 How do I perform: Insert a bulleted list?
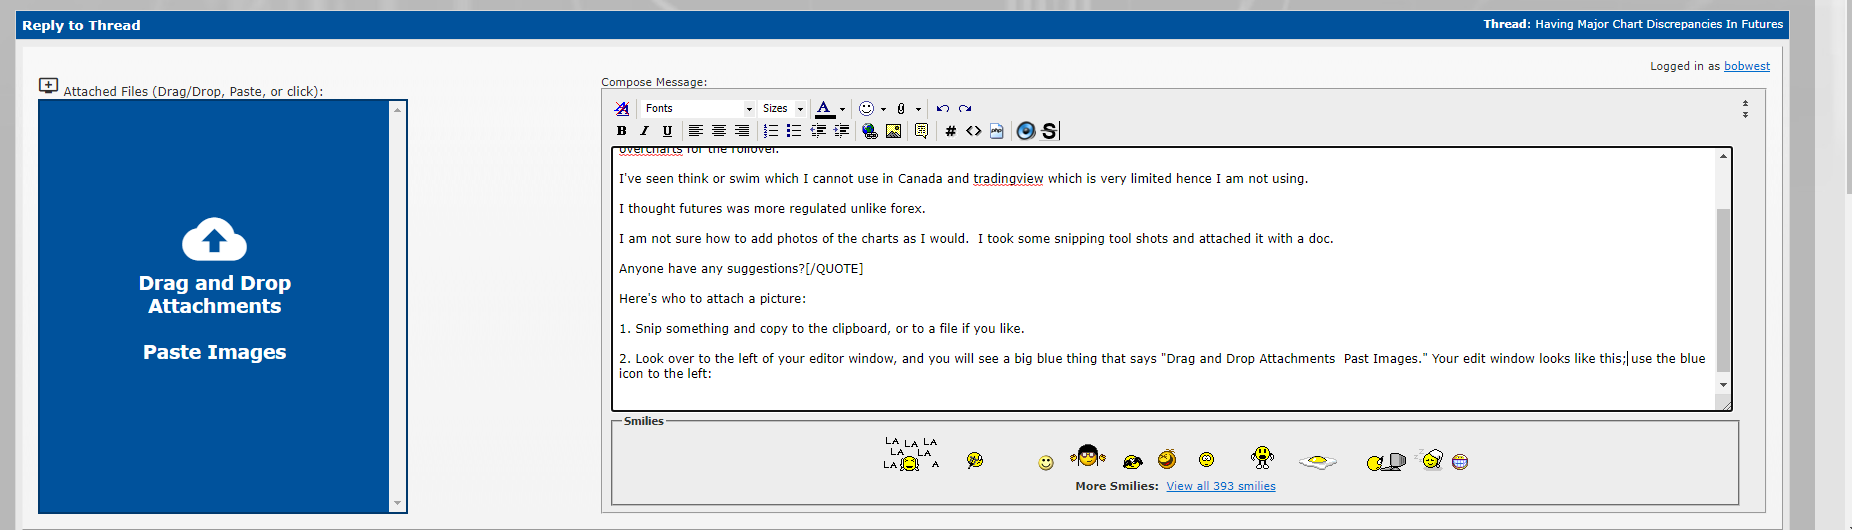pos(794,131)
